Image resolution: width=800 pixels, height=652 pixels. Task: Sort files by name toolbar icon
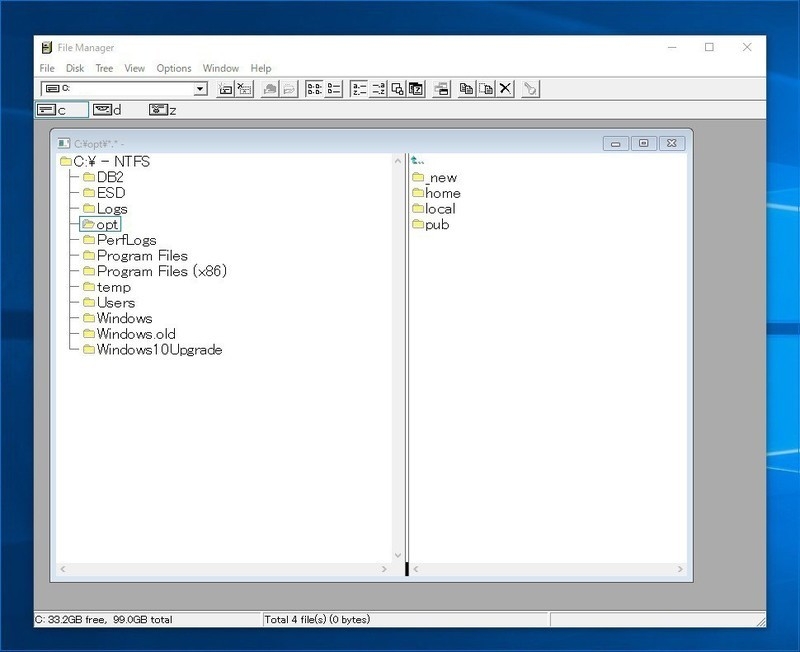[359, 89]
